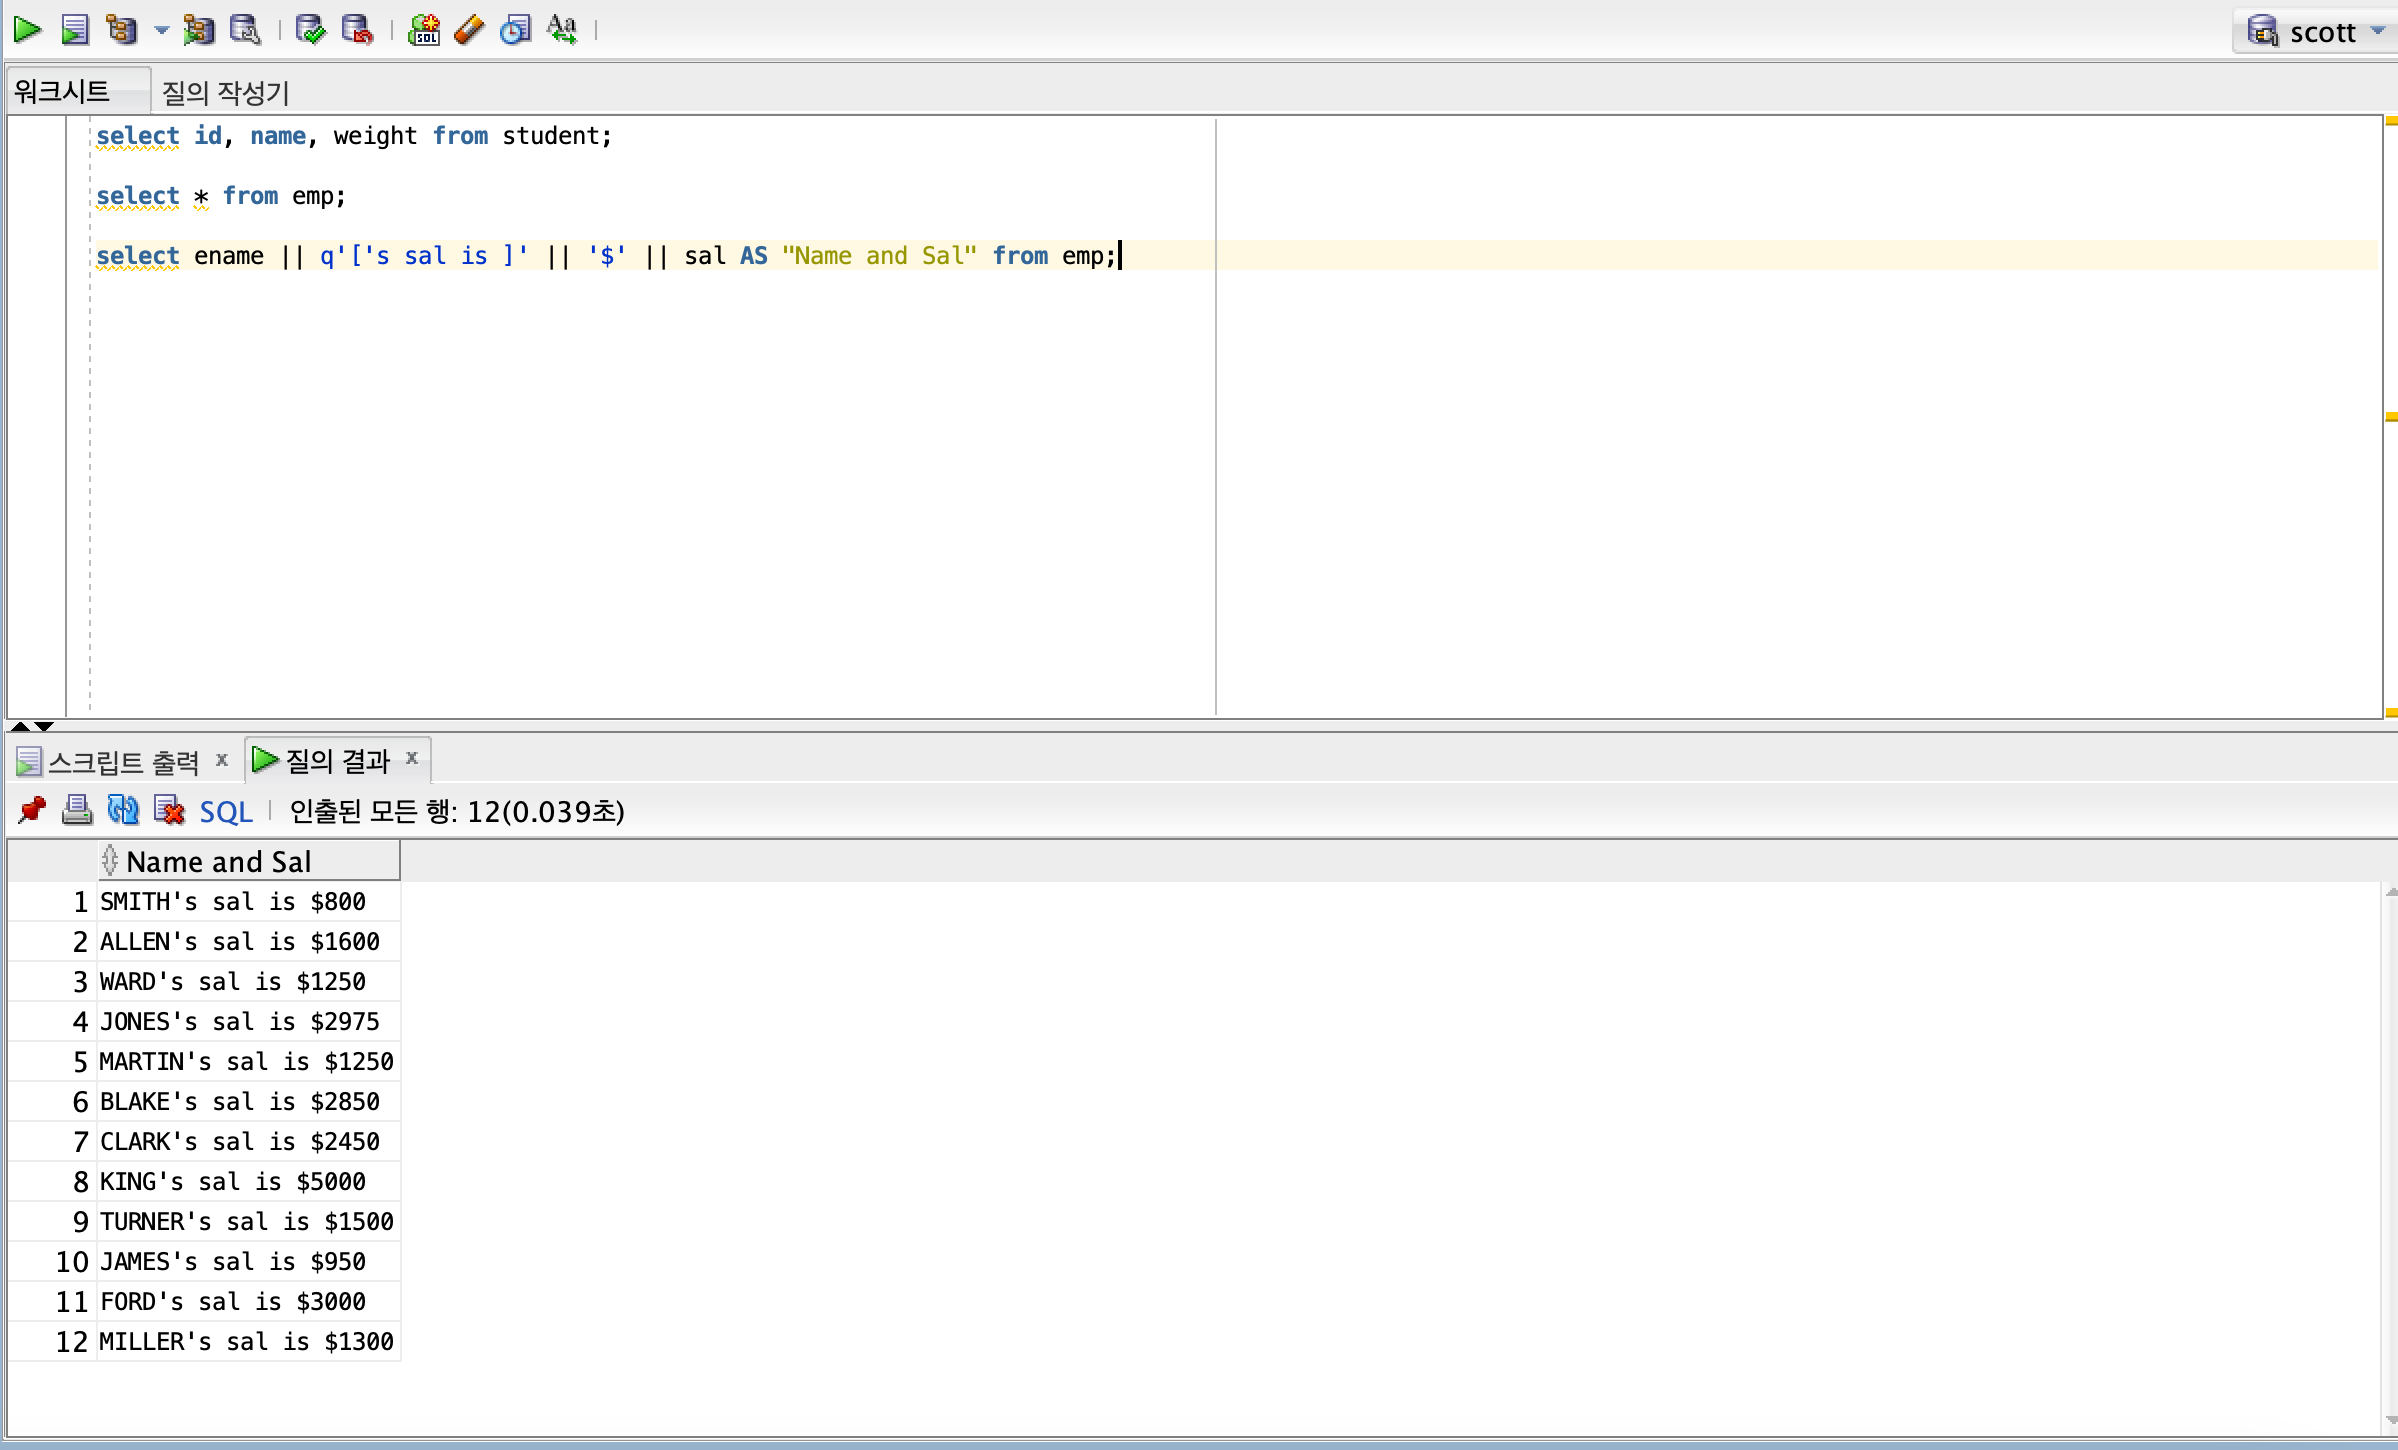Click the change case Aa icon

click(x=562, y=30)
